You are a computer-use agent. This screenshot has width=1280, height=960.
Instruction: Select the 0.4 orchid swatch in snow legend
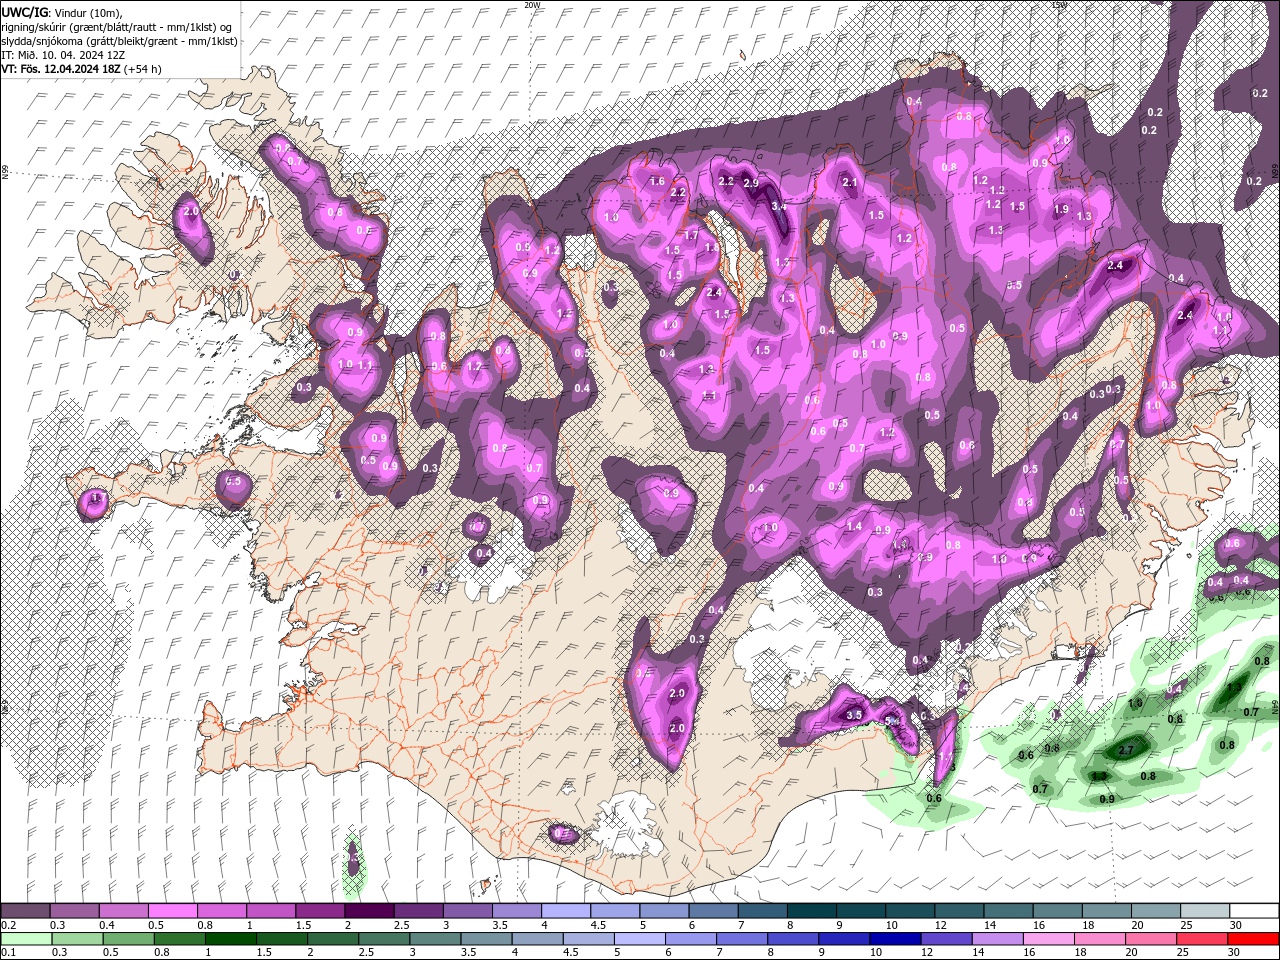123,911
